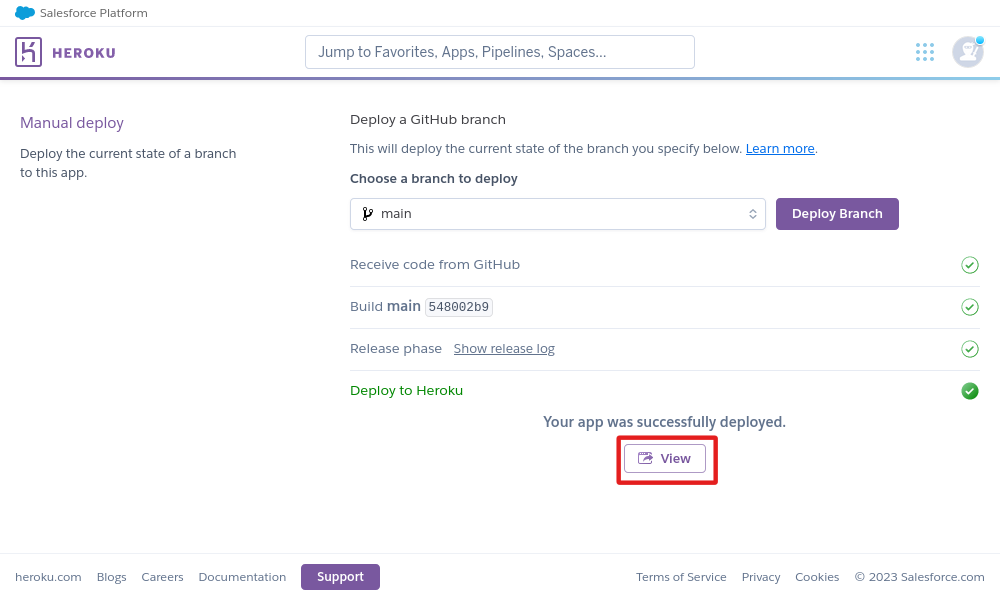The width and height of the screenshot is (1000, 600).
Task: Click the checkmark for Receive code from GitHub
Action: pyautogui.click(x=969, y=265)
